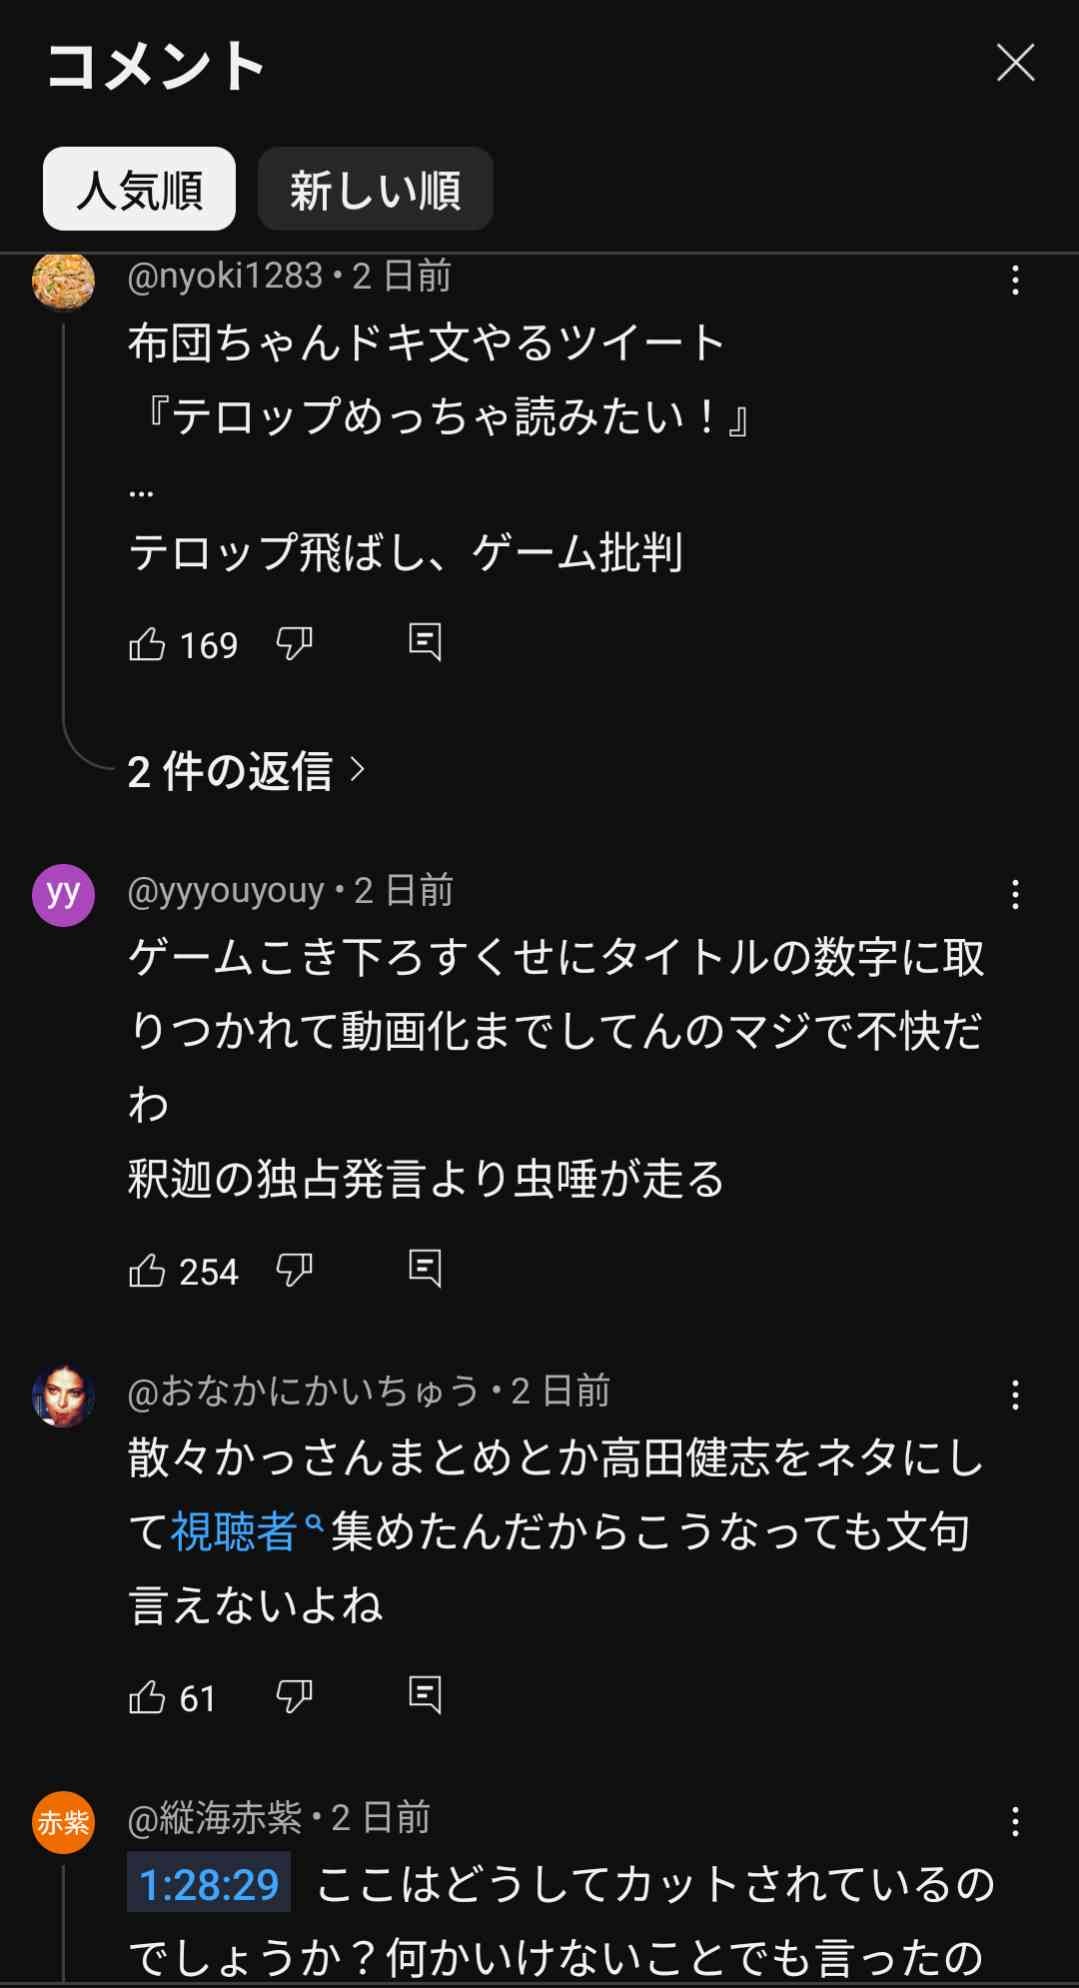This screenshot has height=1988, width=1079.
Task: Dislike the @yyyouyouy comment
Action: coord(294,1270)
